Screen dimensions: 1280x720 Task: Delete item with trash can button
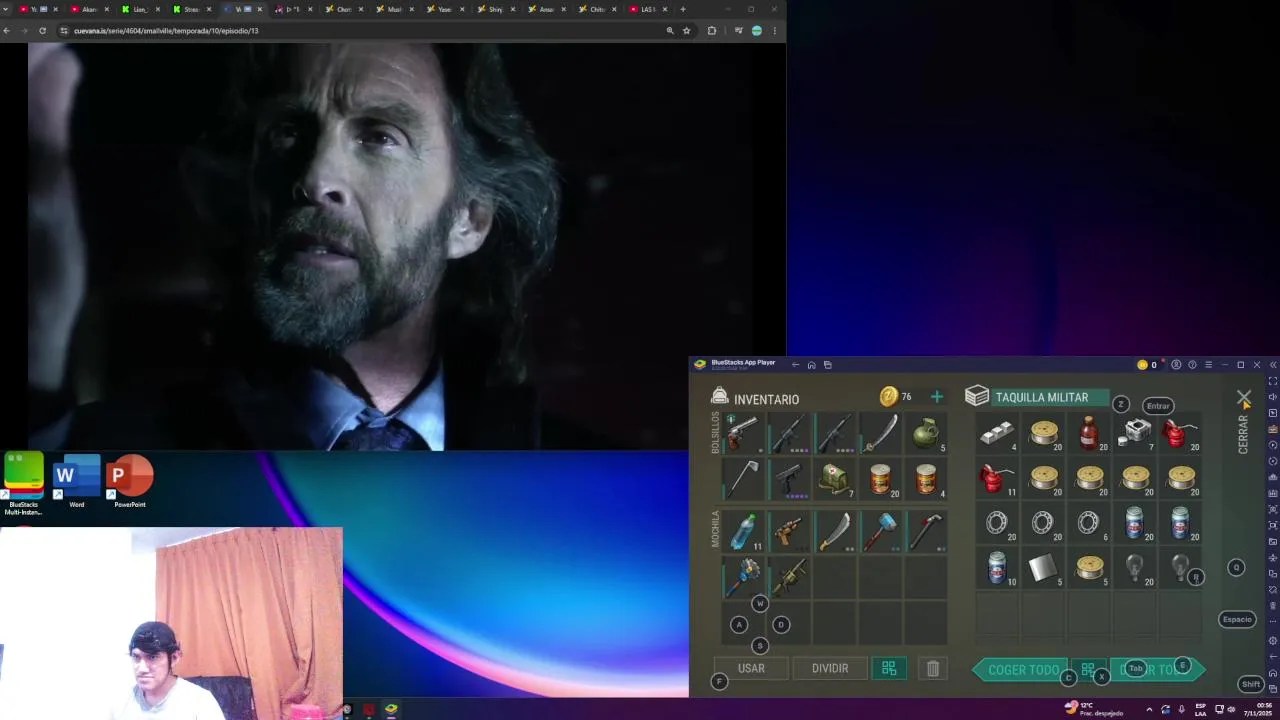[933, 669]
